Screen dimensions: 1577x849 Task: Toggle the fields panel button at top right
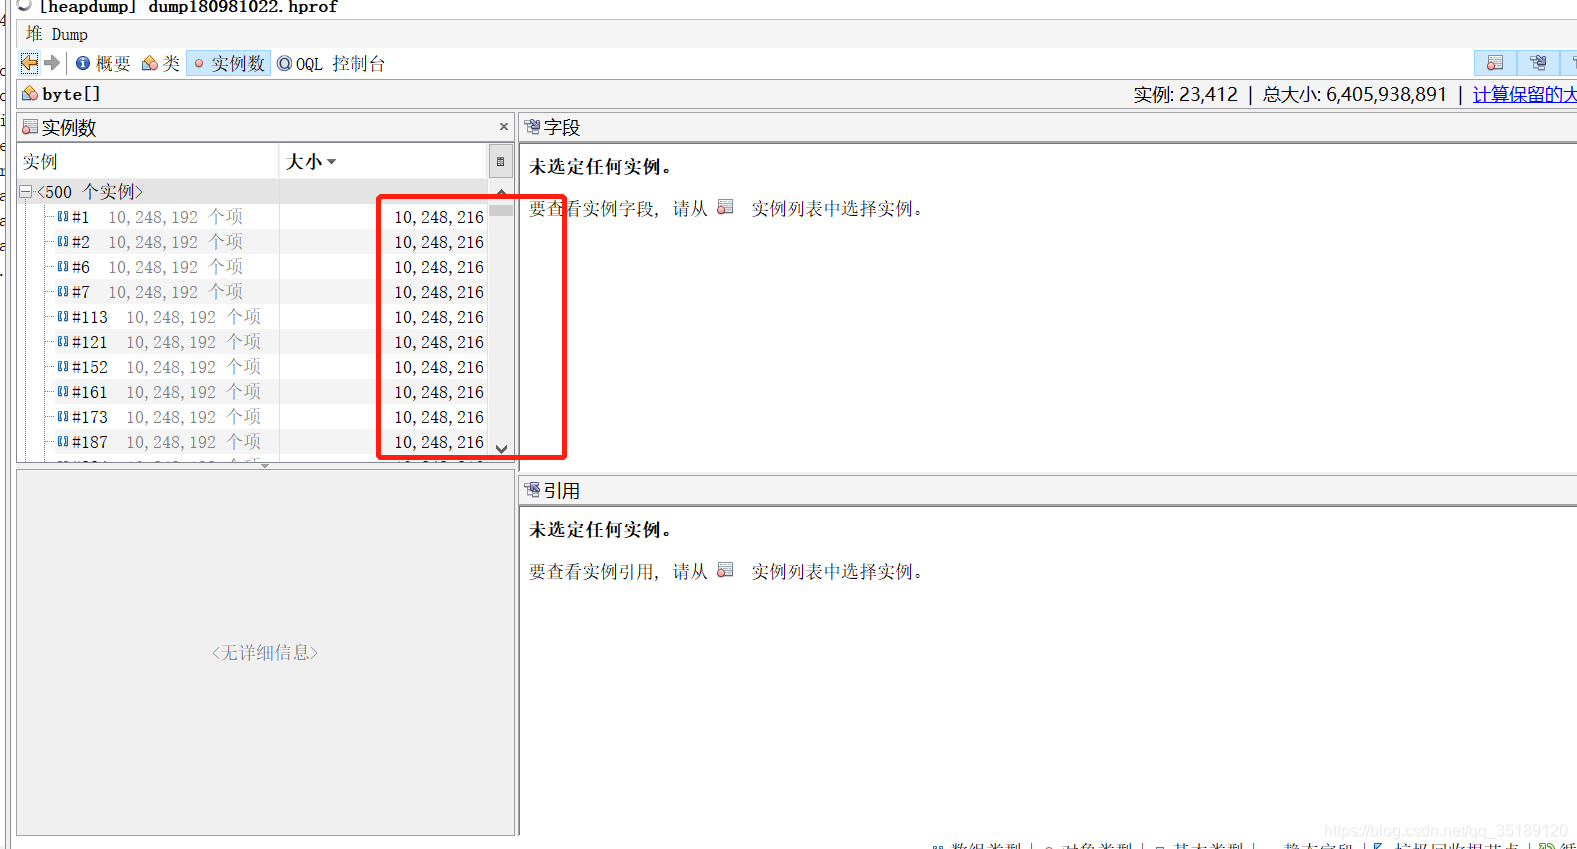pos(1538,63)
